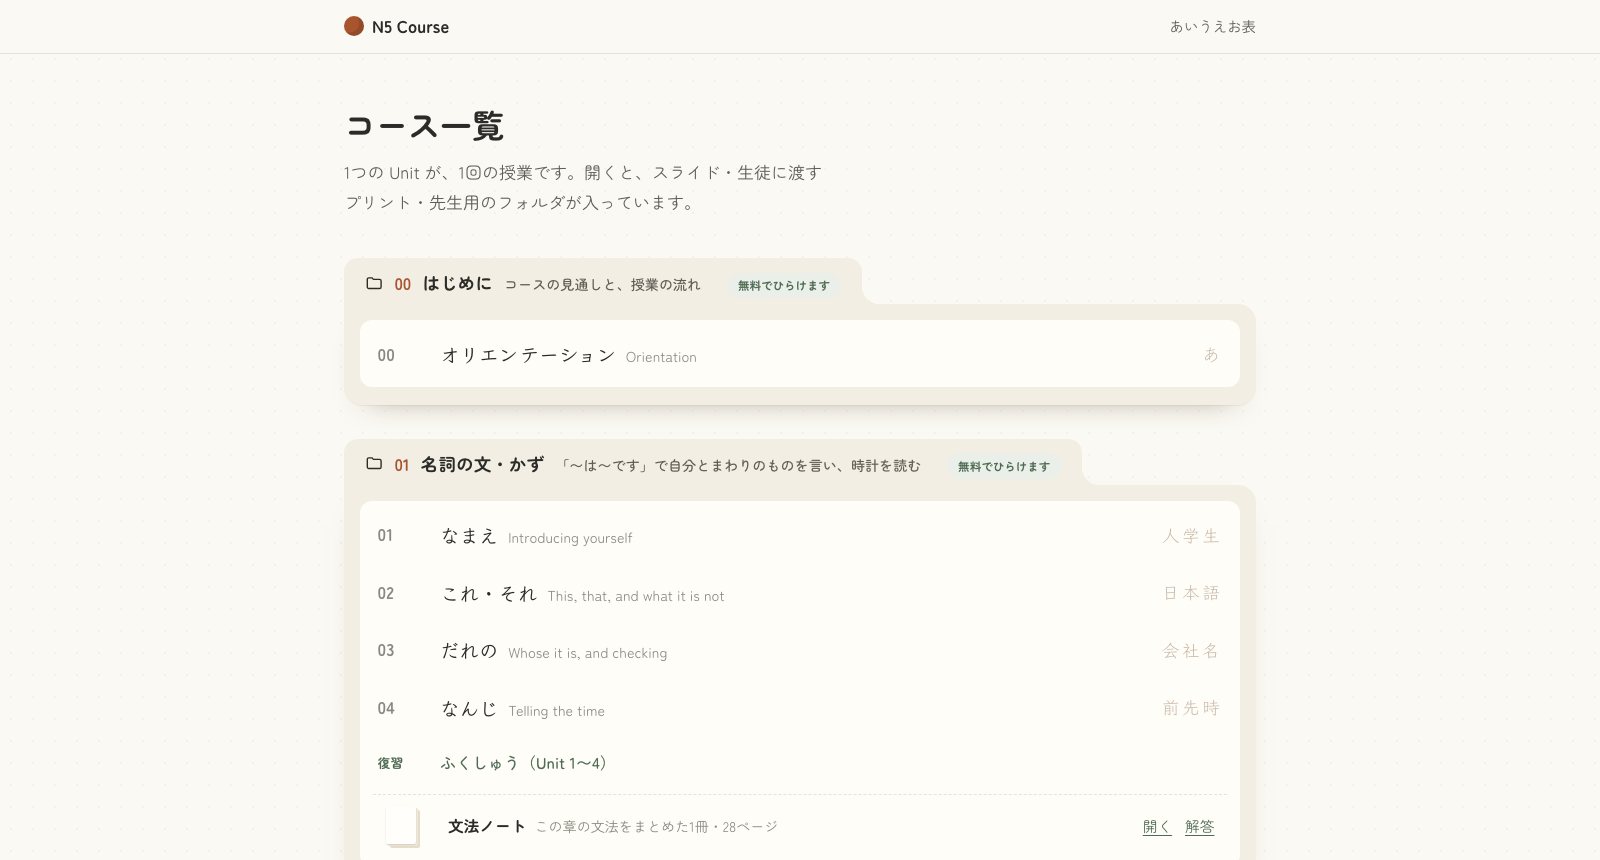Open the オリエンテーション Orientation lesson
Screen dimensions: 1600x860
click(800, 354)
